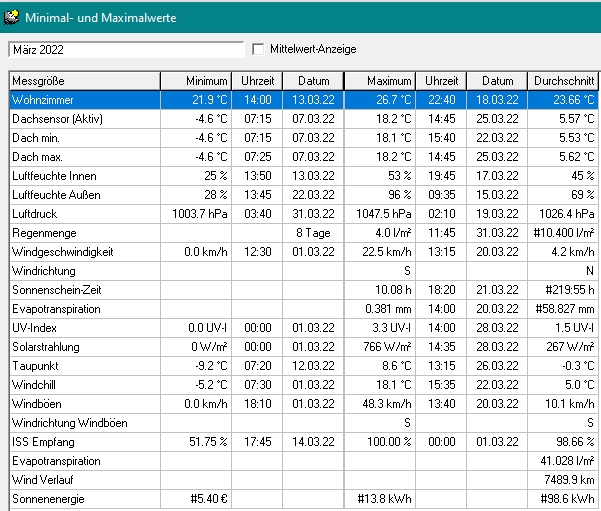Enable the Mittelwert-Anzeige checkbox

tap(259, 49)
